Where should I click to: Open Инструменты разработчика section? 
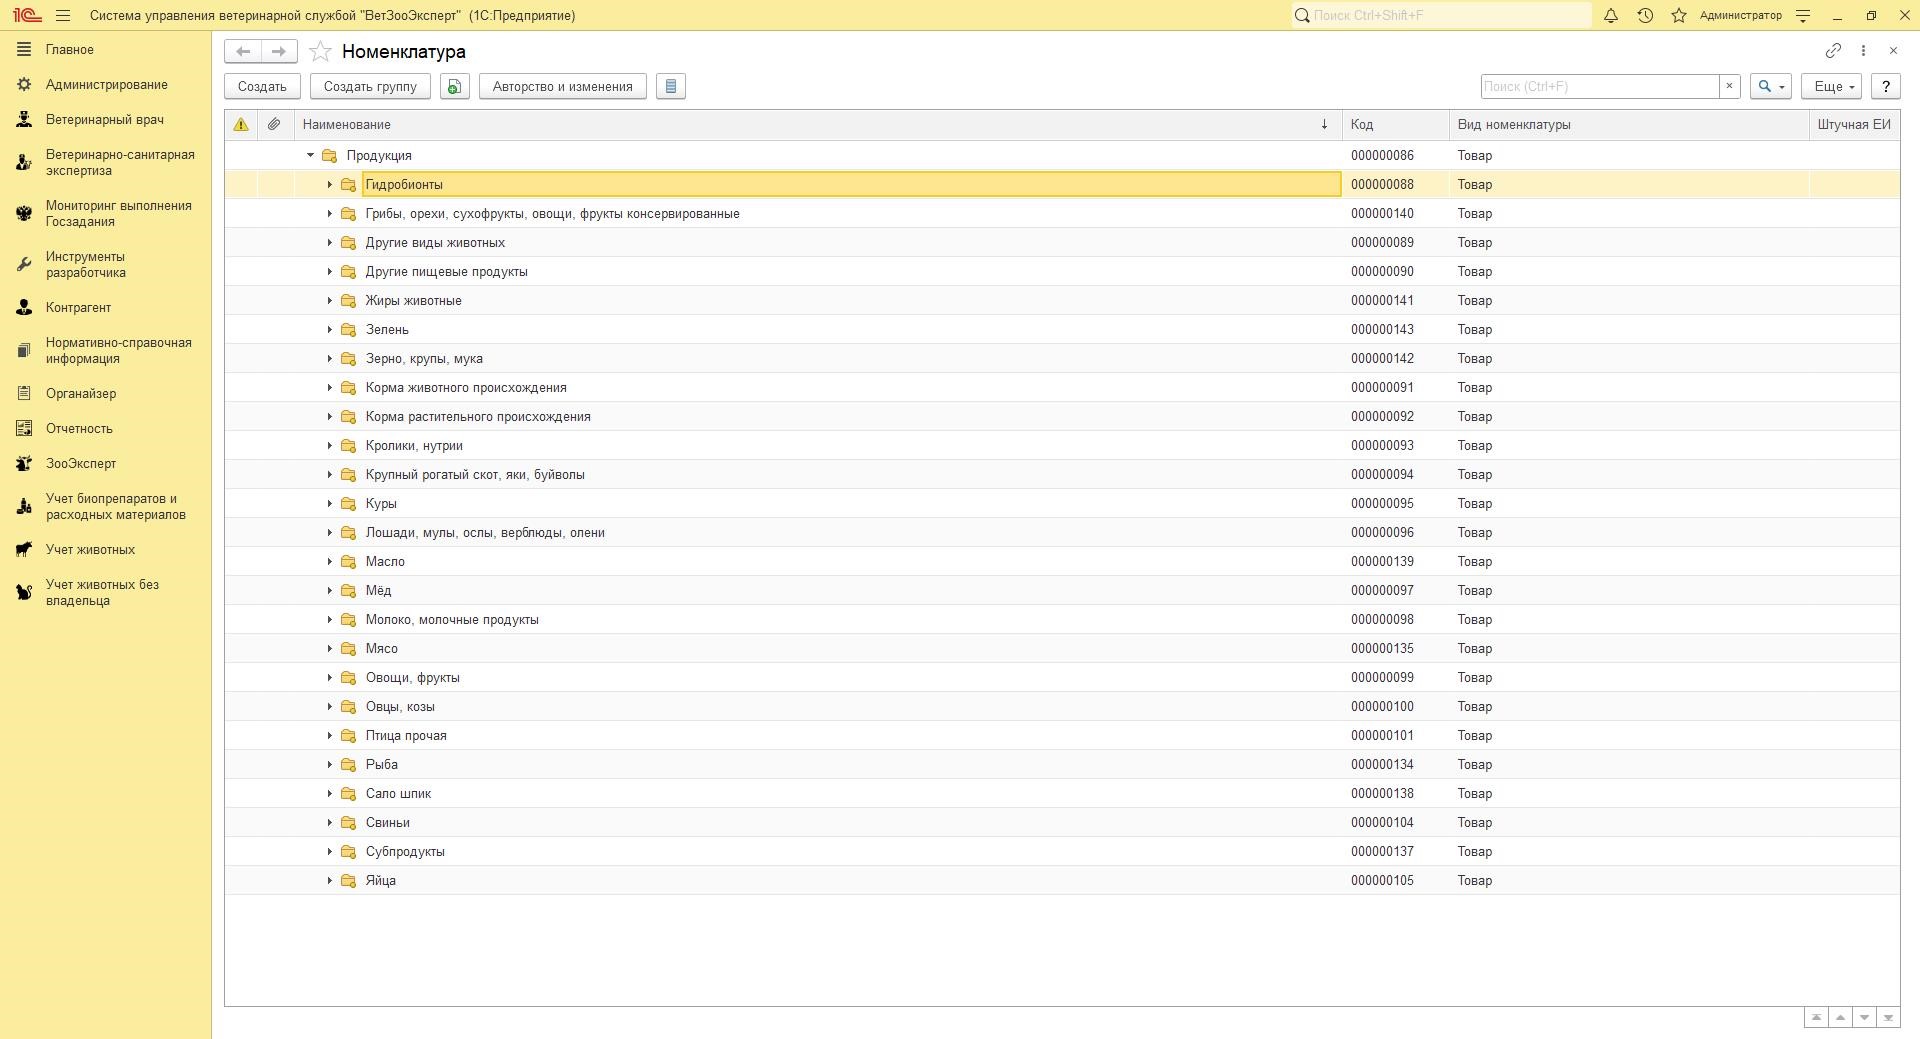105,265
